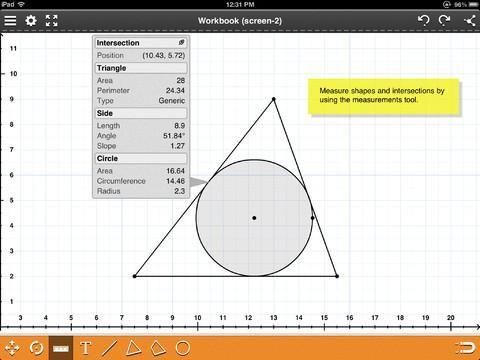
Task: Select the rotate tool
Action: pos(36,348)
